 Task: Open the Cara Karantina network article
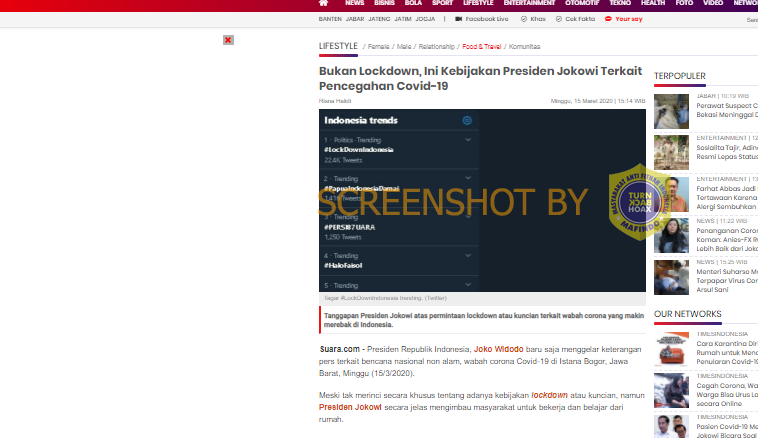[x=727, y=352]
